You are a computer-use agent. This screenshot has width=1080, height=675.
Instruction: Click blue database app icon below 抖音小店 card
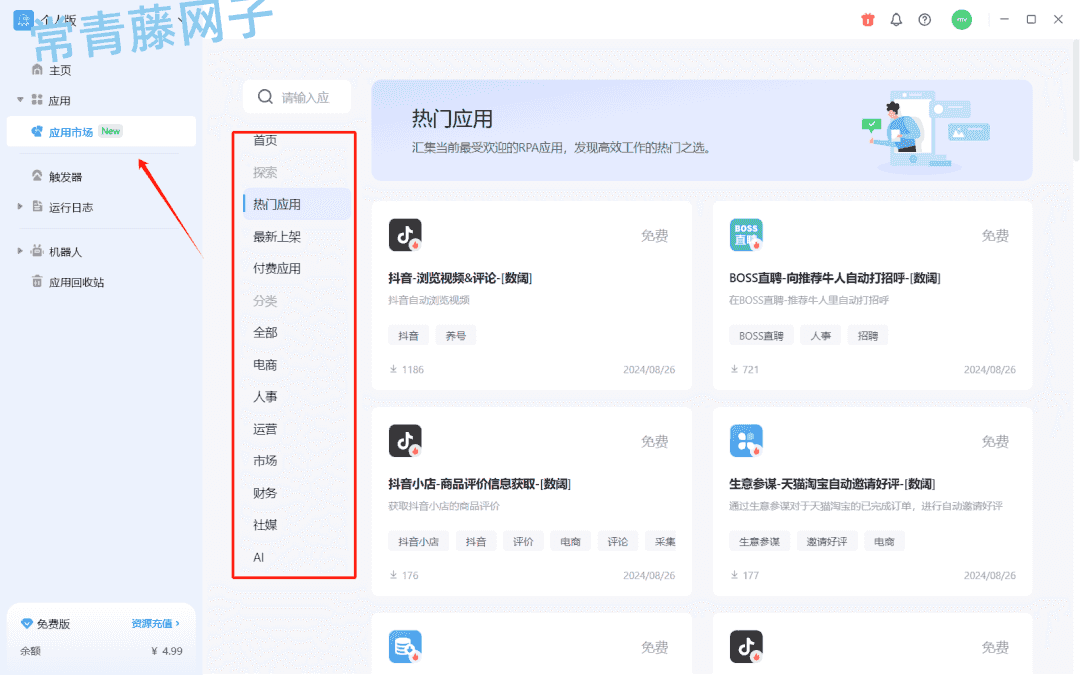point(405,647)
